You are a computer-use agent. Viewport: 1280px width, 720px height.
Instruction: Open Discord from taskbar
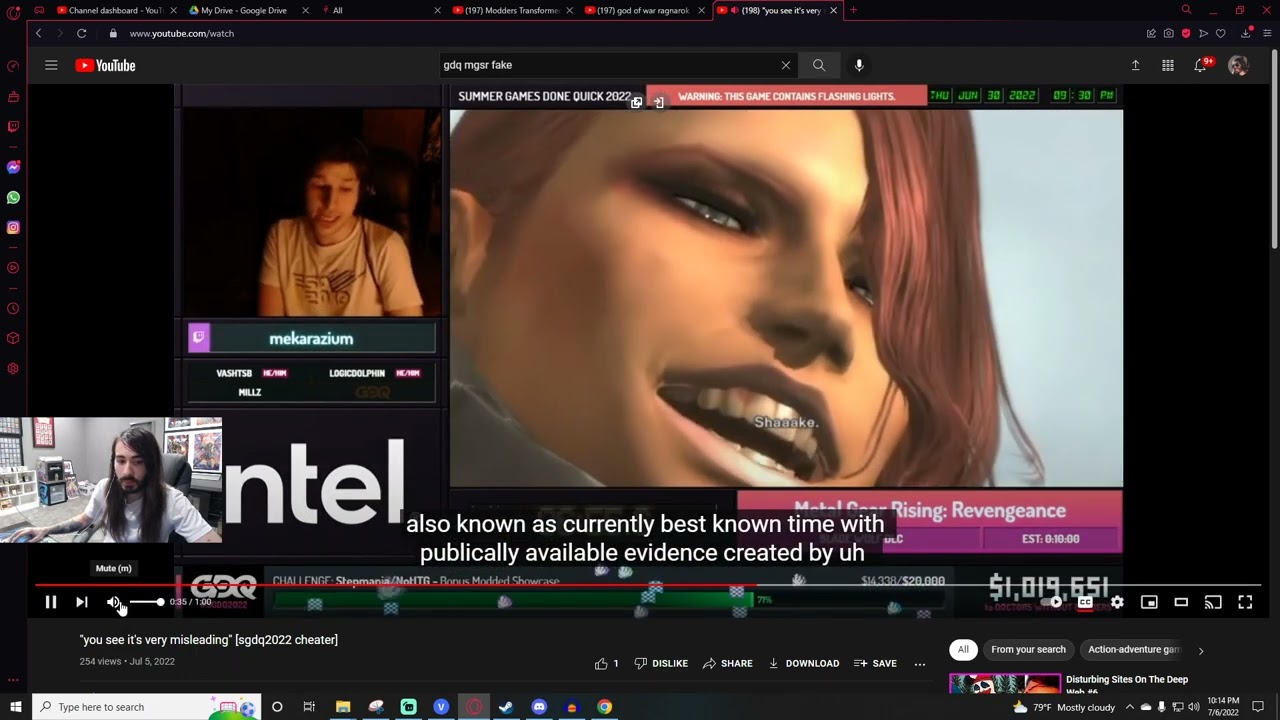pyautogui.click(x=539, y=707)
